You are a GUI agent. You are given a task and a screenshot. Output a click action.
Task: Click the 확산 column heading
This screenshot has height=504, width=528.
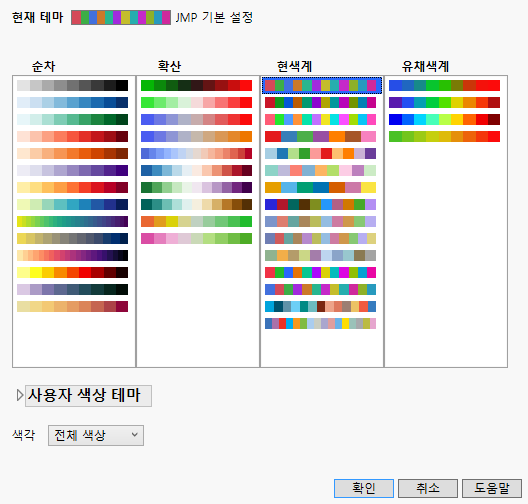tap(169, 66)
